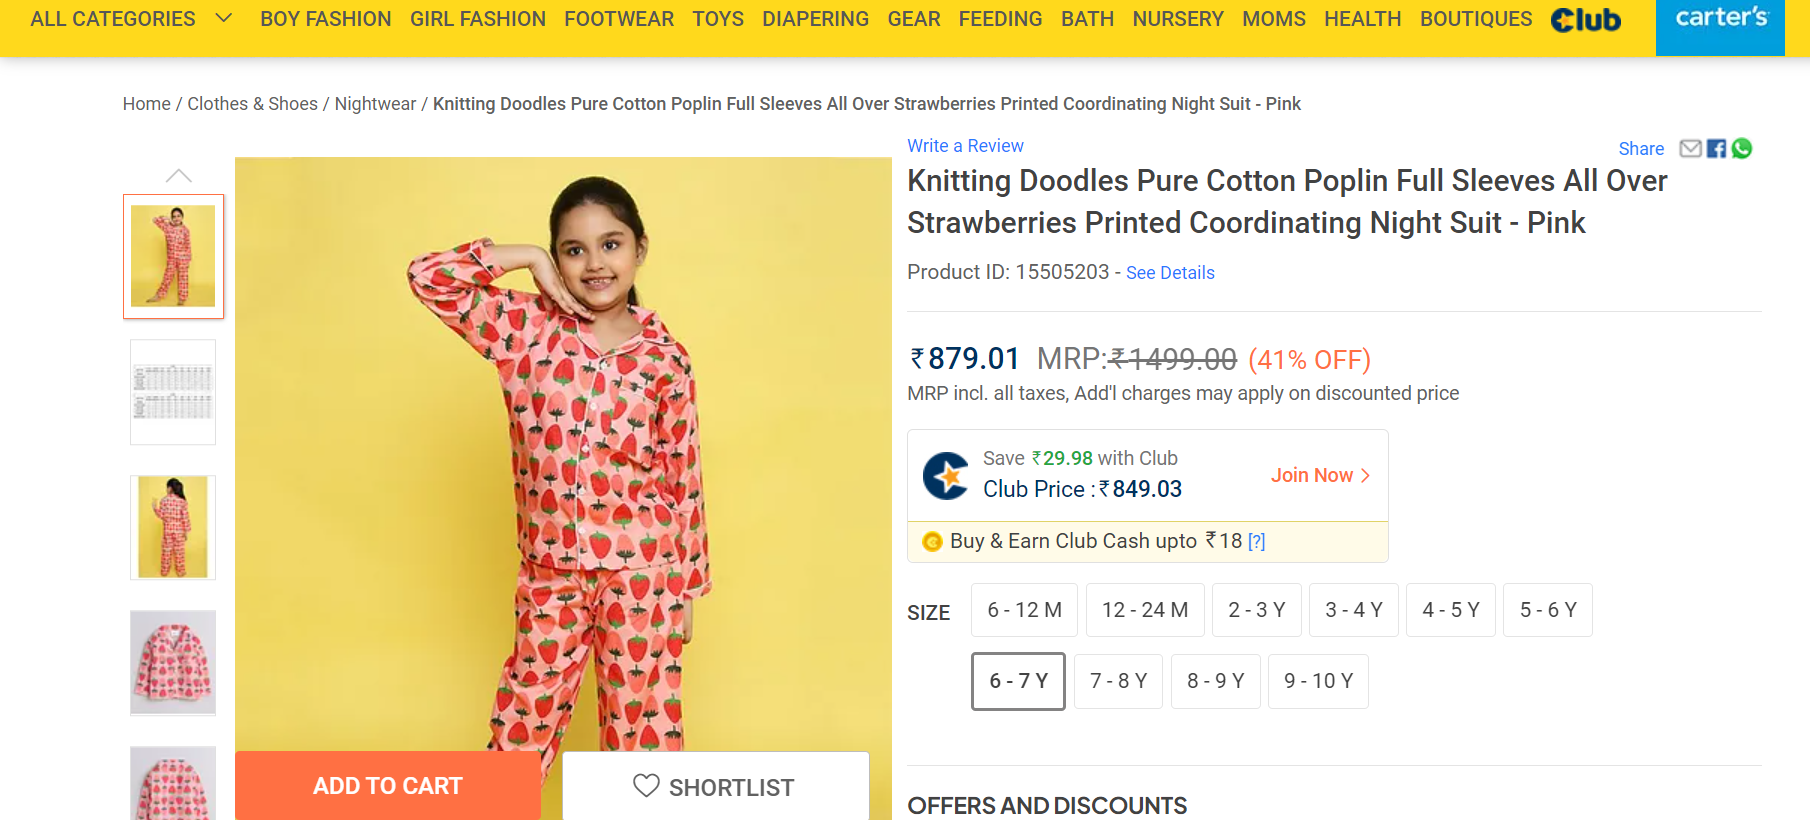Select size 2 - 3 Y

pos(1256,610)
